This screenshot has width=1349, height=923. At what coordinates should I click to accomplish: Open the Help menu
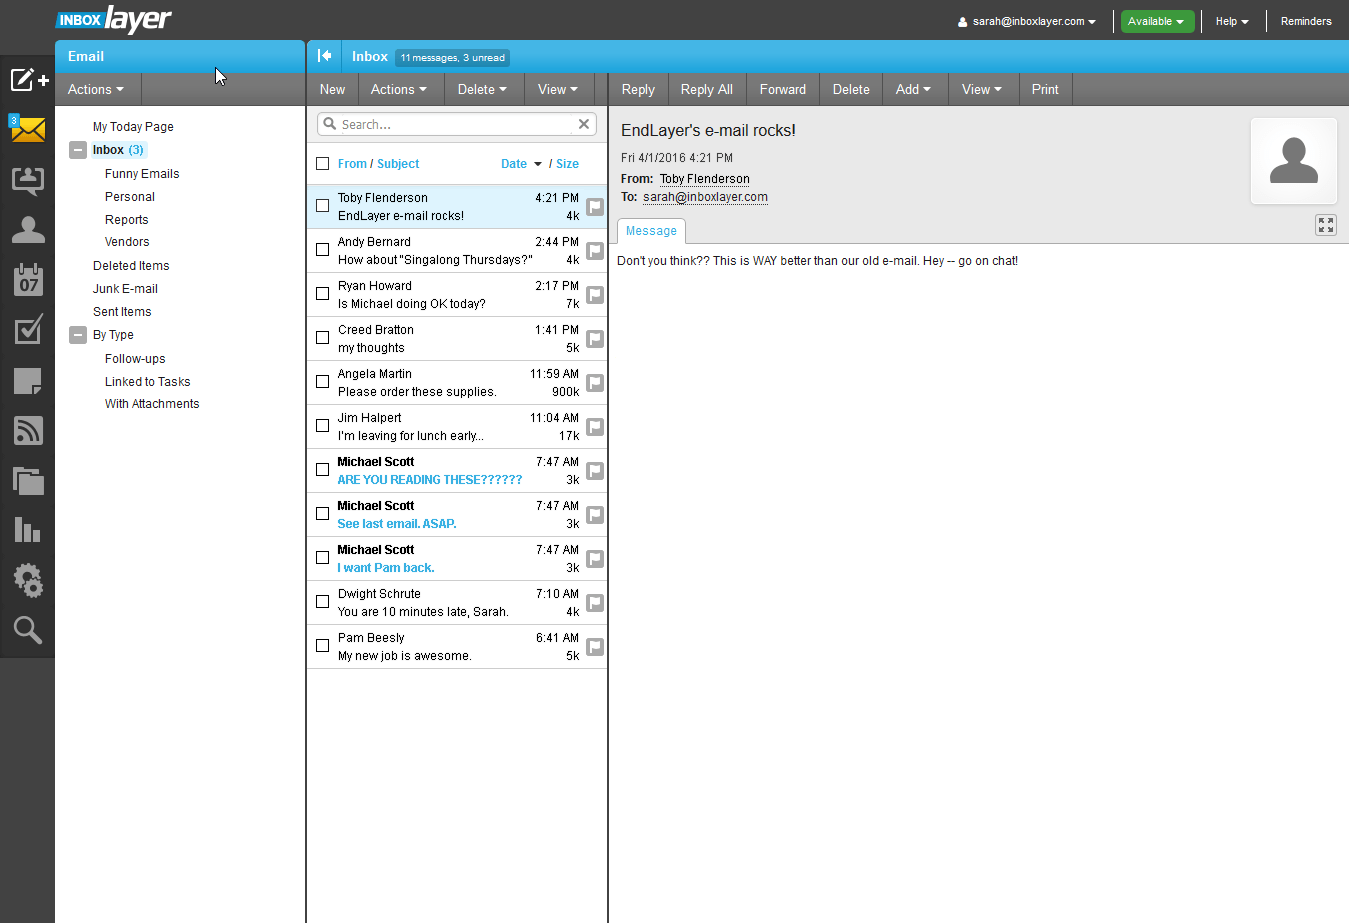click(x=1231, y=20)
